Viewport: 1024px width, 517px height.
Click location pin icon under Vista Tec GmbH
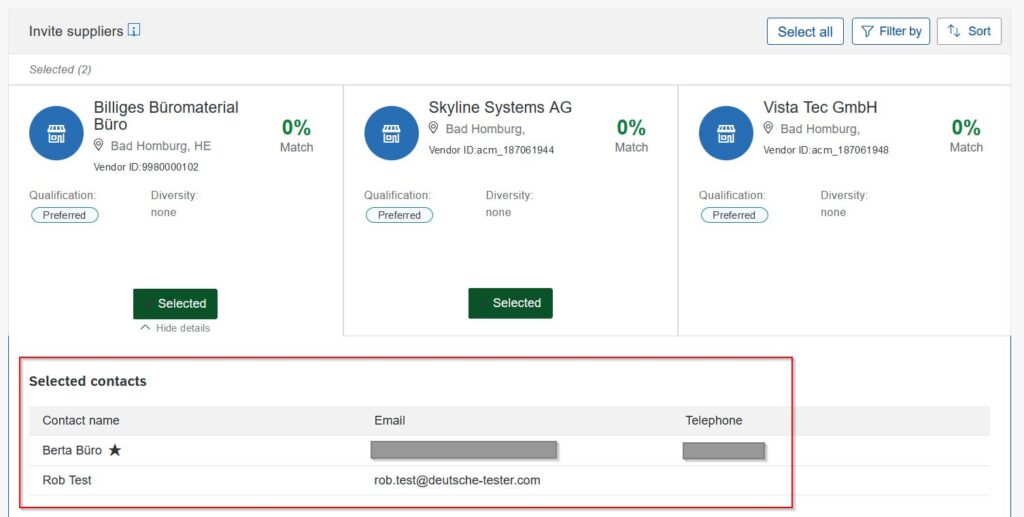pos(768,128)
